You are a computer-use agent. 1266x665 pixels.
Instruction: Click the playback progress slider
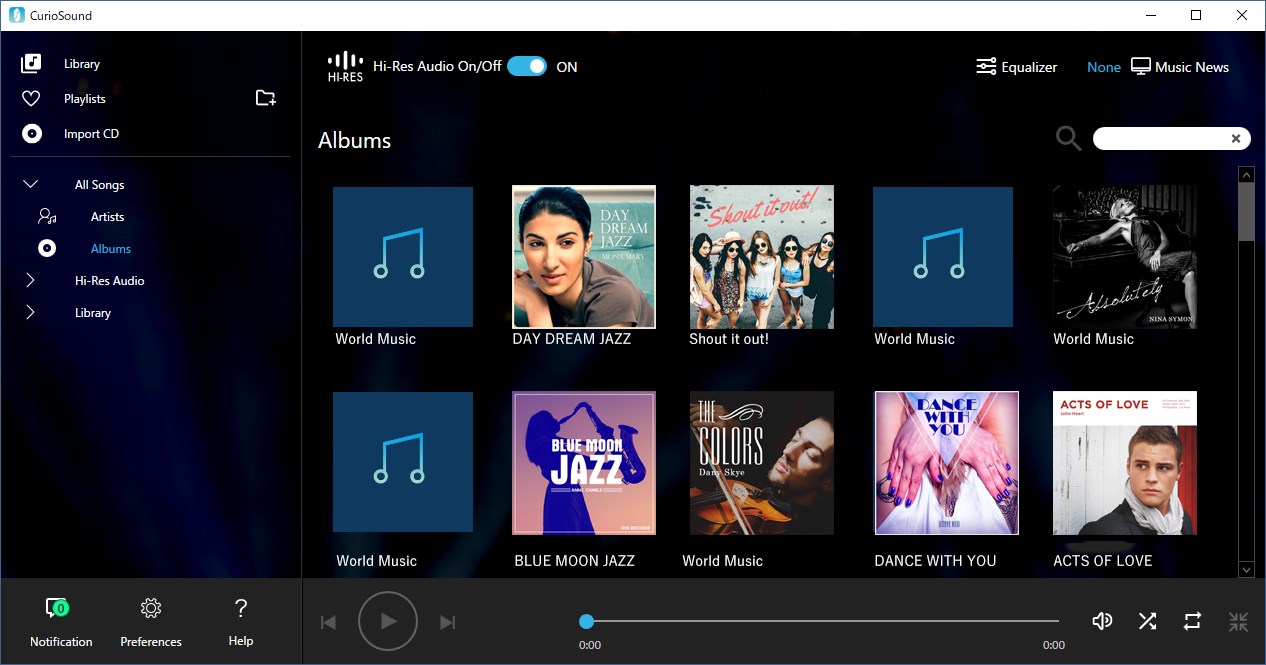point(820,621)
